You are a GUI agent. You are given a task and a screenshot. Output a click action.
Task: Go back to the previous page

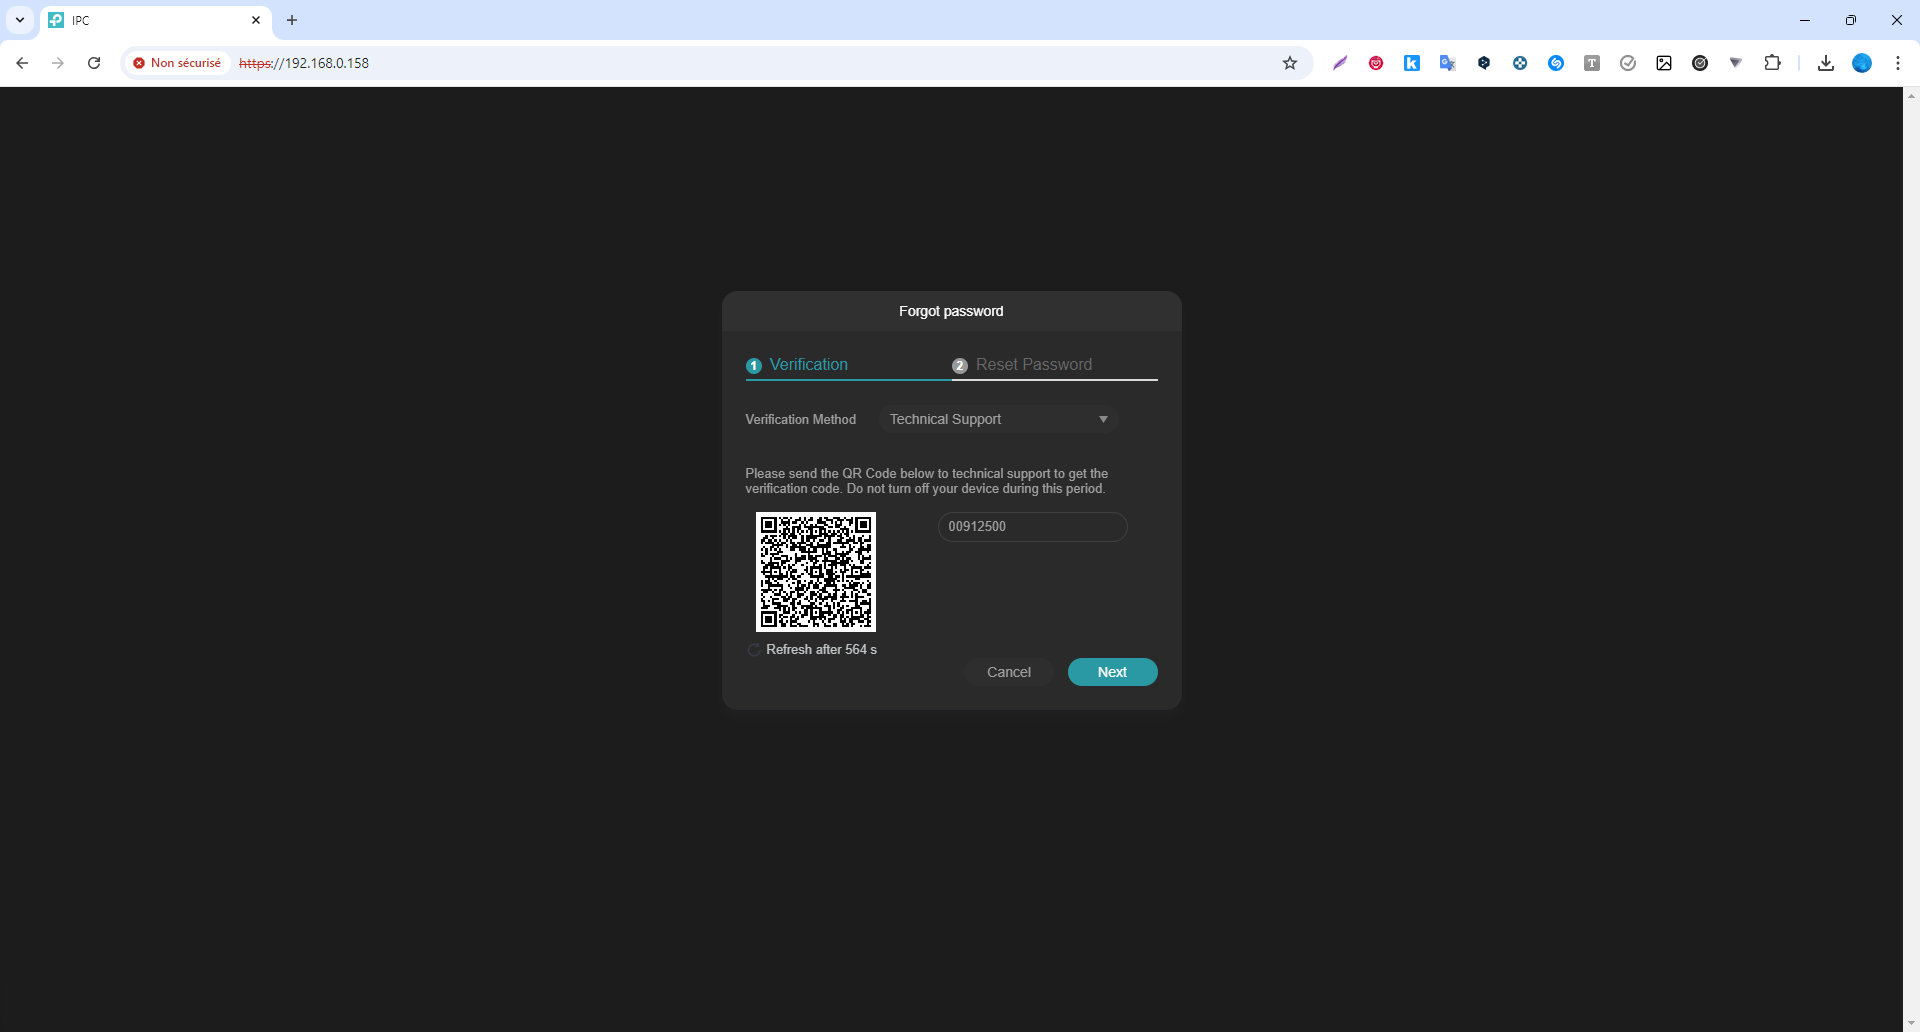22,63
